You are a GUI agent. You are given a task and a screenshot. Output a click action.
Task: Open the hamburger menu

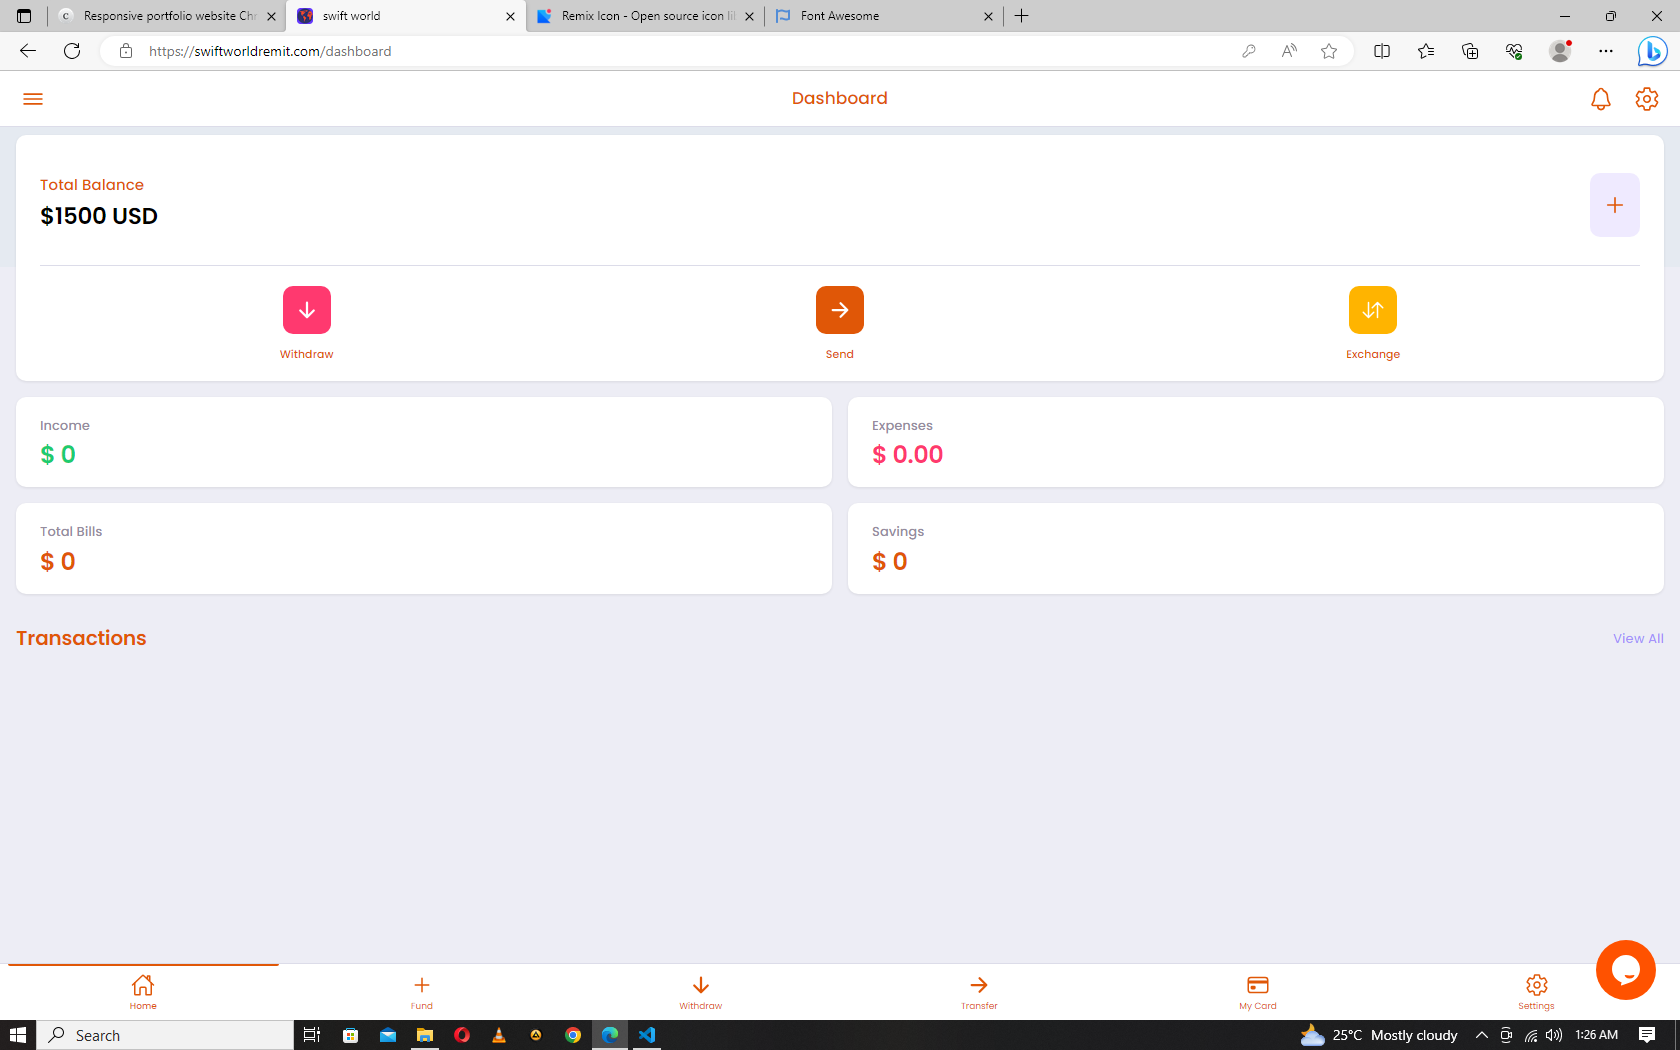point(33,99)
